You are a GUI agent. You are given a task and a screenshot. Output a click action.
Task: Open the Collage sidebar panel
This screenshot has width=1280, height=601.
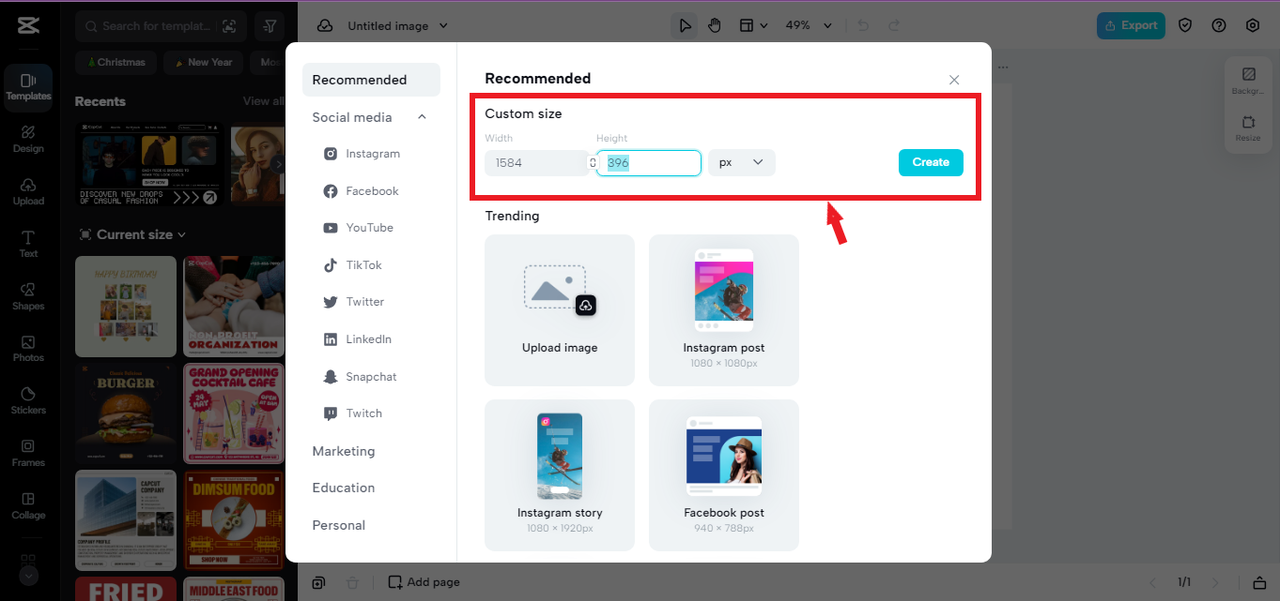tap(28, 505)
